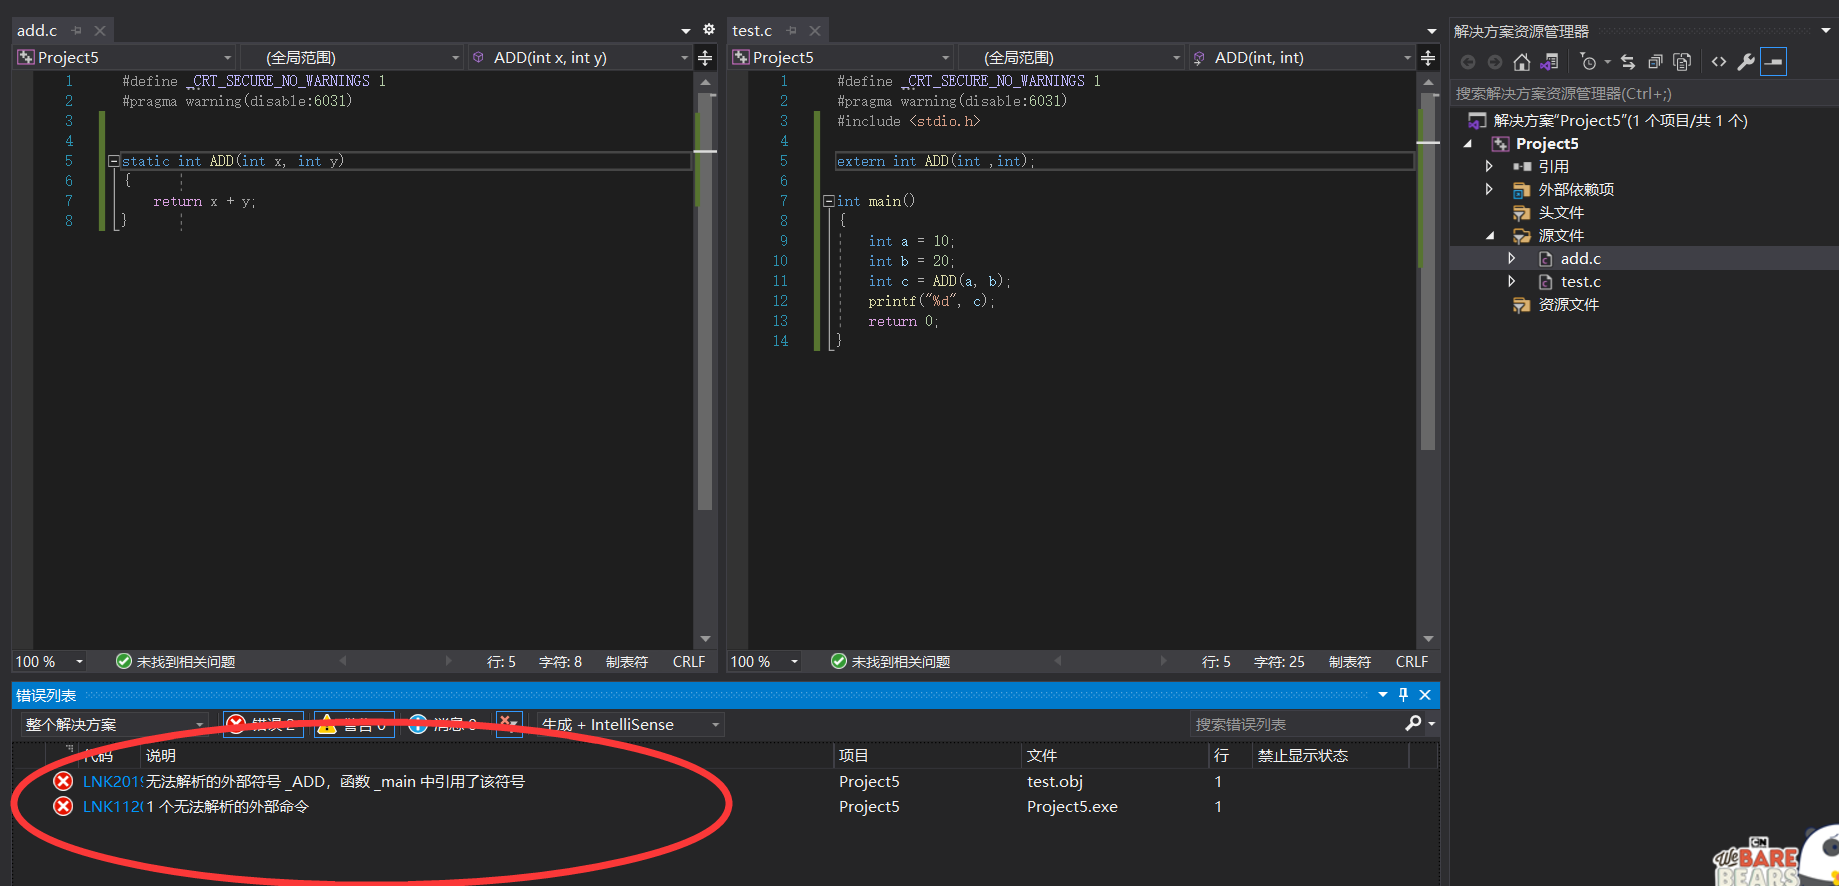Switch to the test.c editor tab

point(752,31)
